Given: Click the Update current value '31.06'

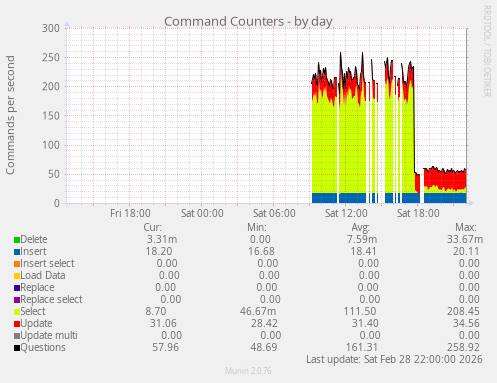Looking at the screenshot, I should (163, 323).
